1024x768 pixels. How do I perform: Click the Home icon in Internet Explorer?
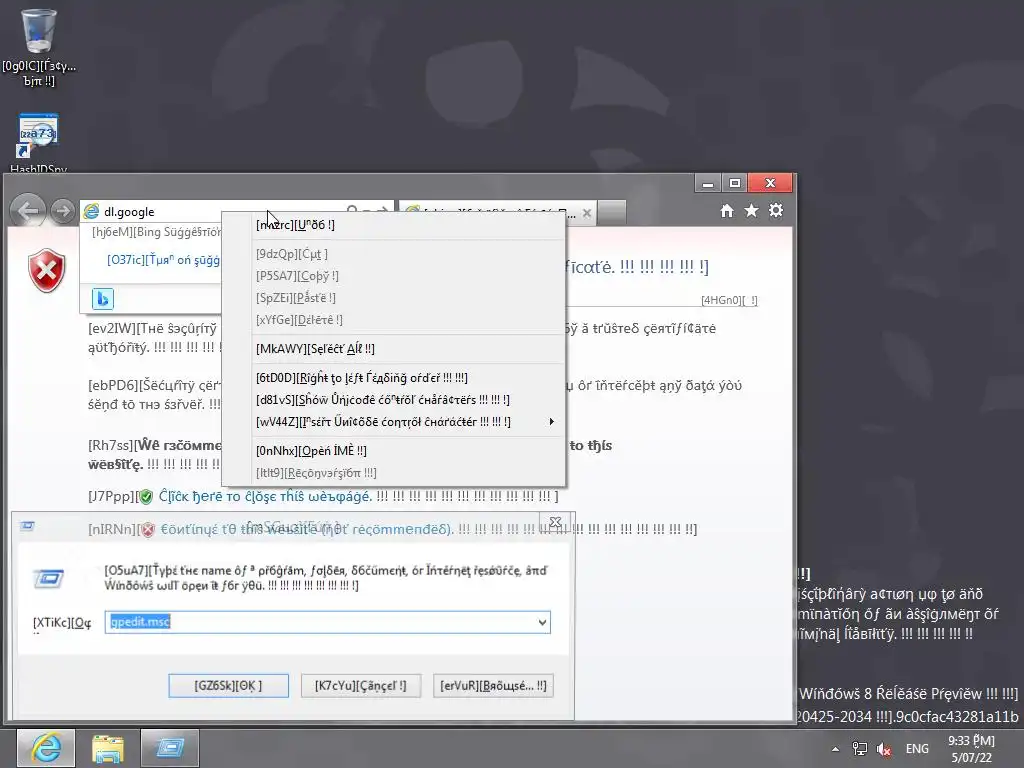coord(727,211)
